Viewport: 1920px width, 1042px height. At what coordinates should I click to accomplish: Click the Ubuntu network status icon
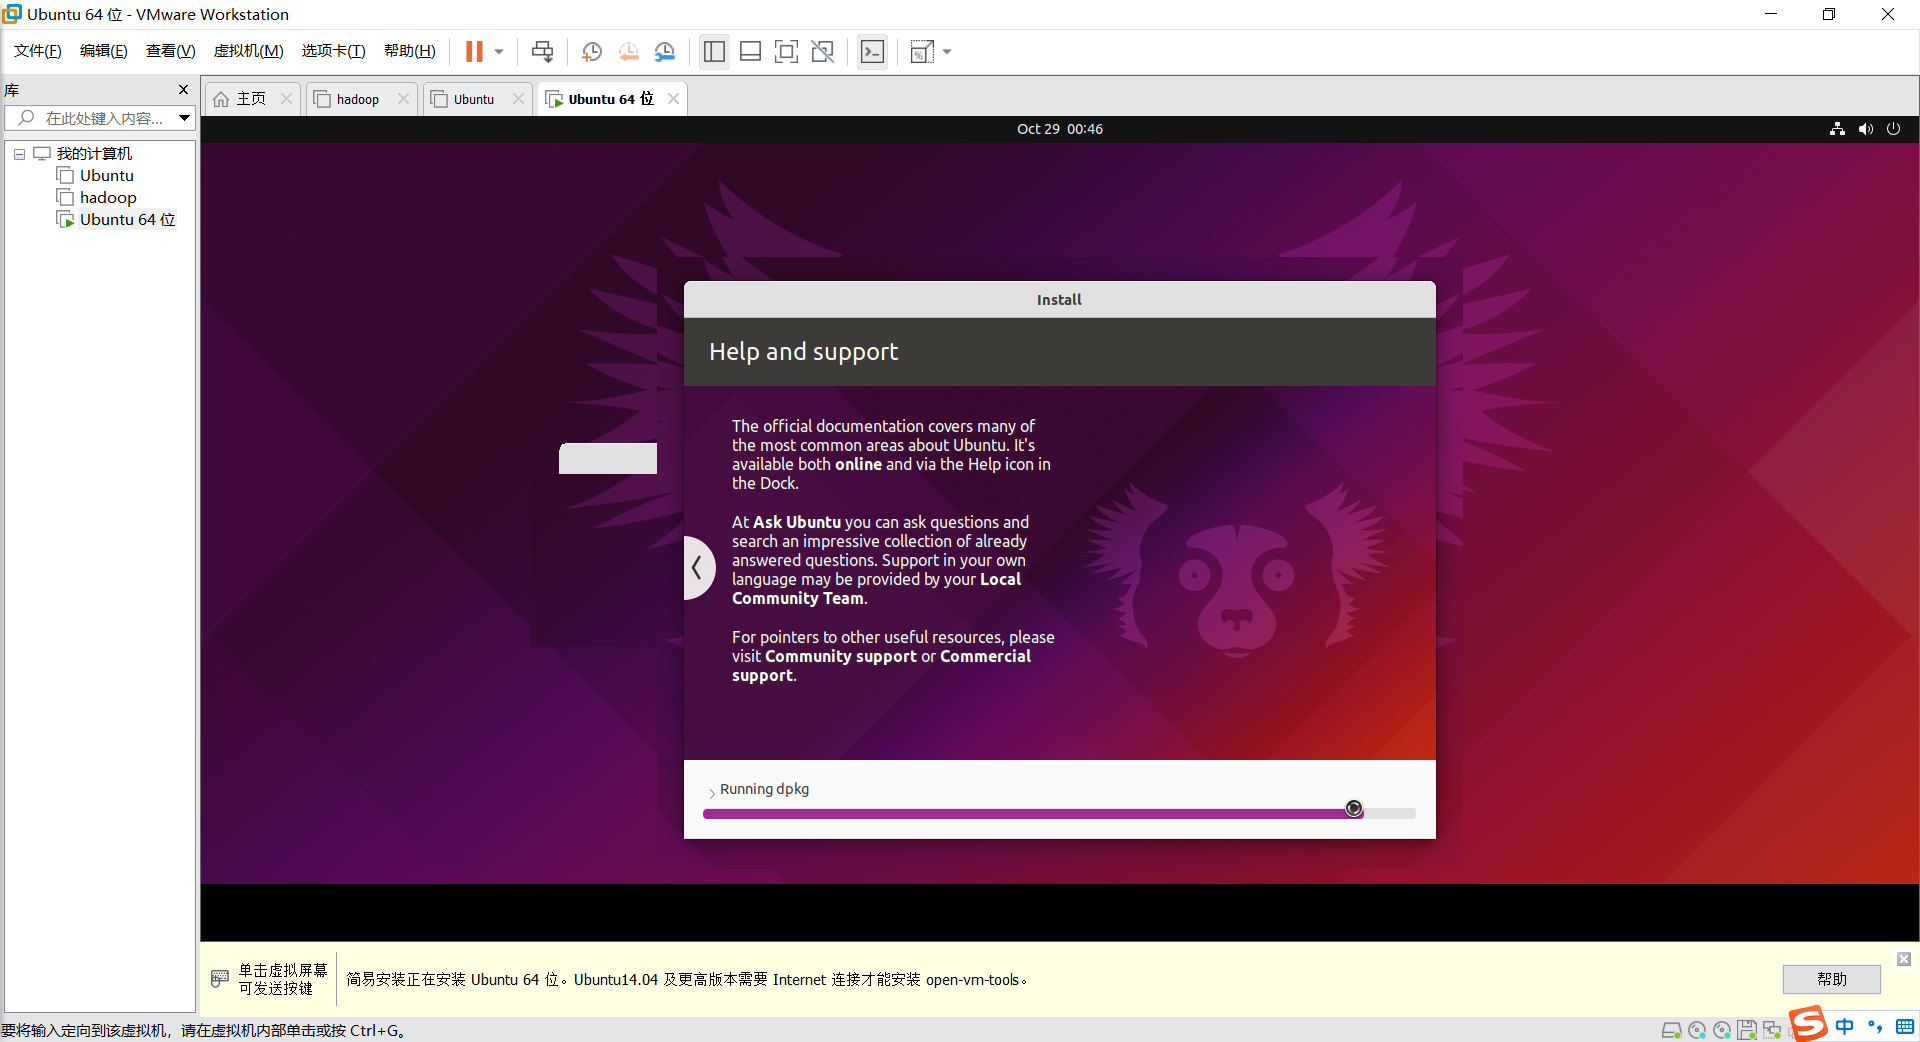(x=1837, y=129)
